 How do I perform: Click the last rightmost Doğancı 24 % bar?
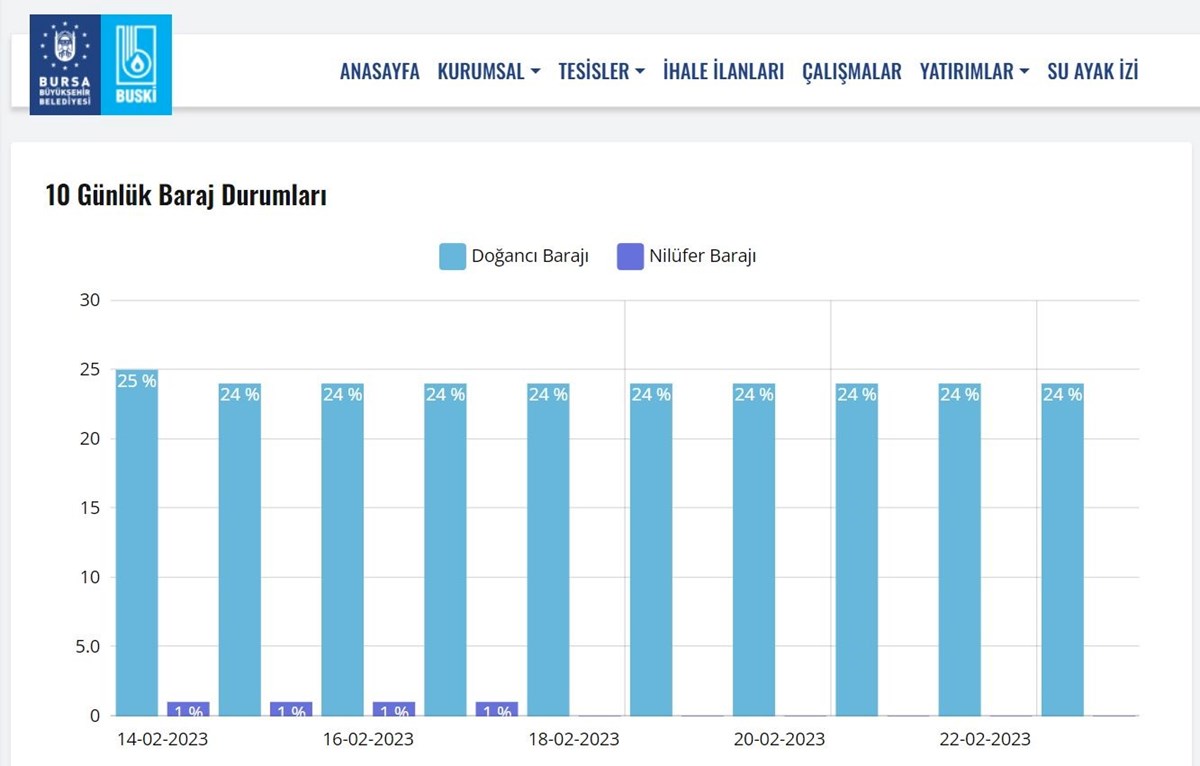click(x=1062, y=550)
